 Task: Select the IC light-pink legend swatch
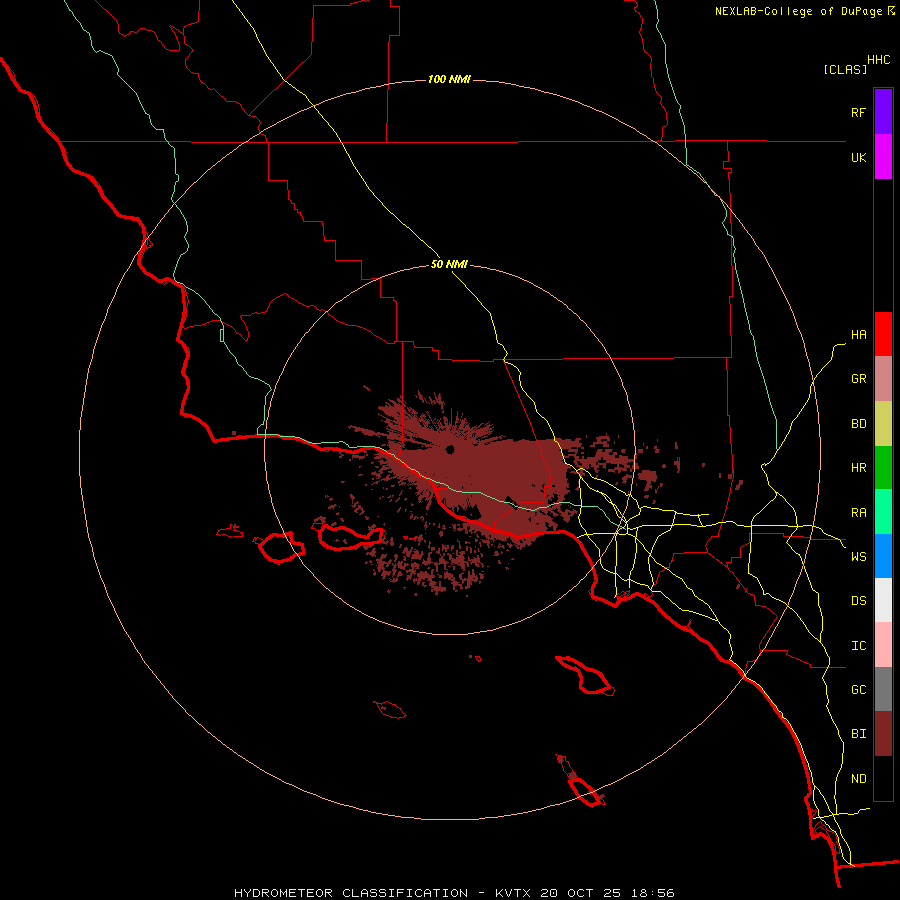pos(883,645)
